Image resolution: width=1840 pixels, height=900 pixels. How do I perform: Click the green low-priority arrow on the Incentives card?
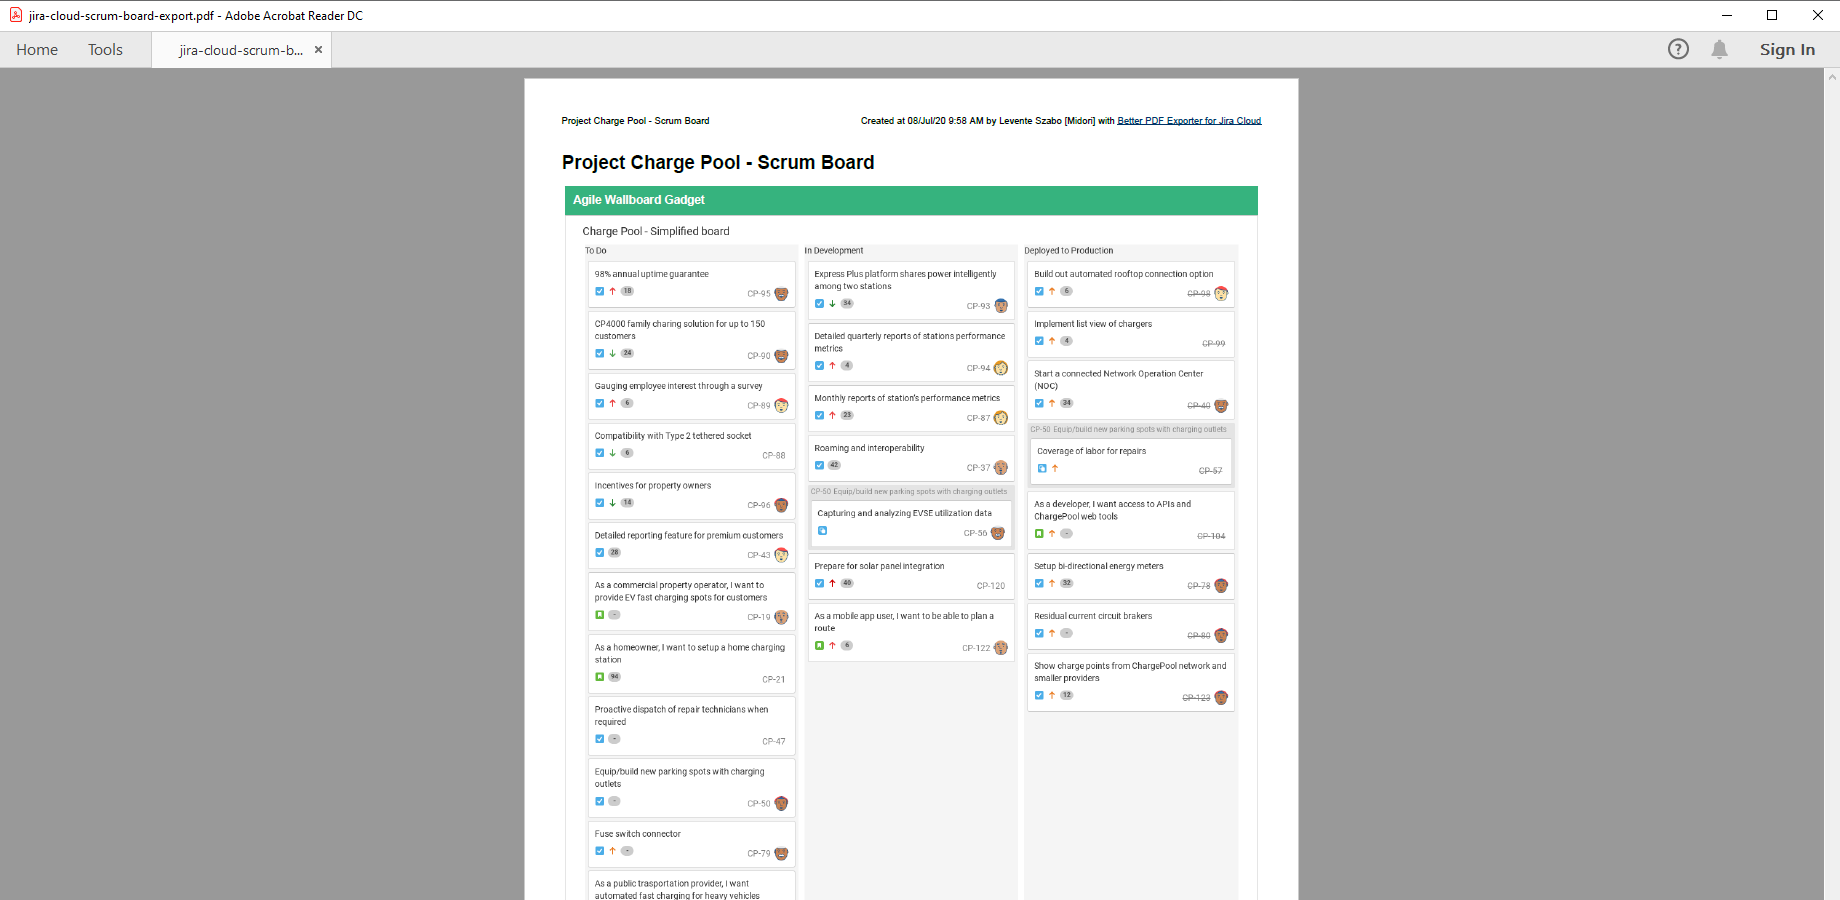(x=612, y=503)
